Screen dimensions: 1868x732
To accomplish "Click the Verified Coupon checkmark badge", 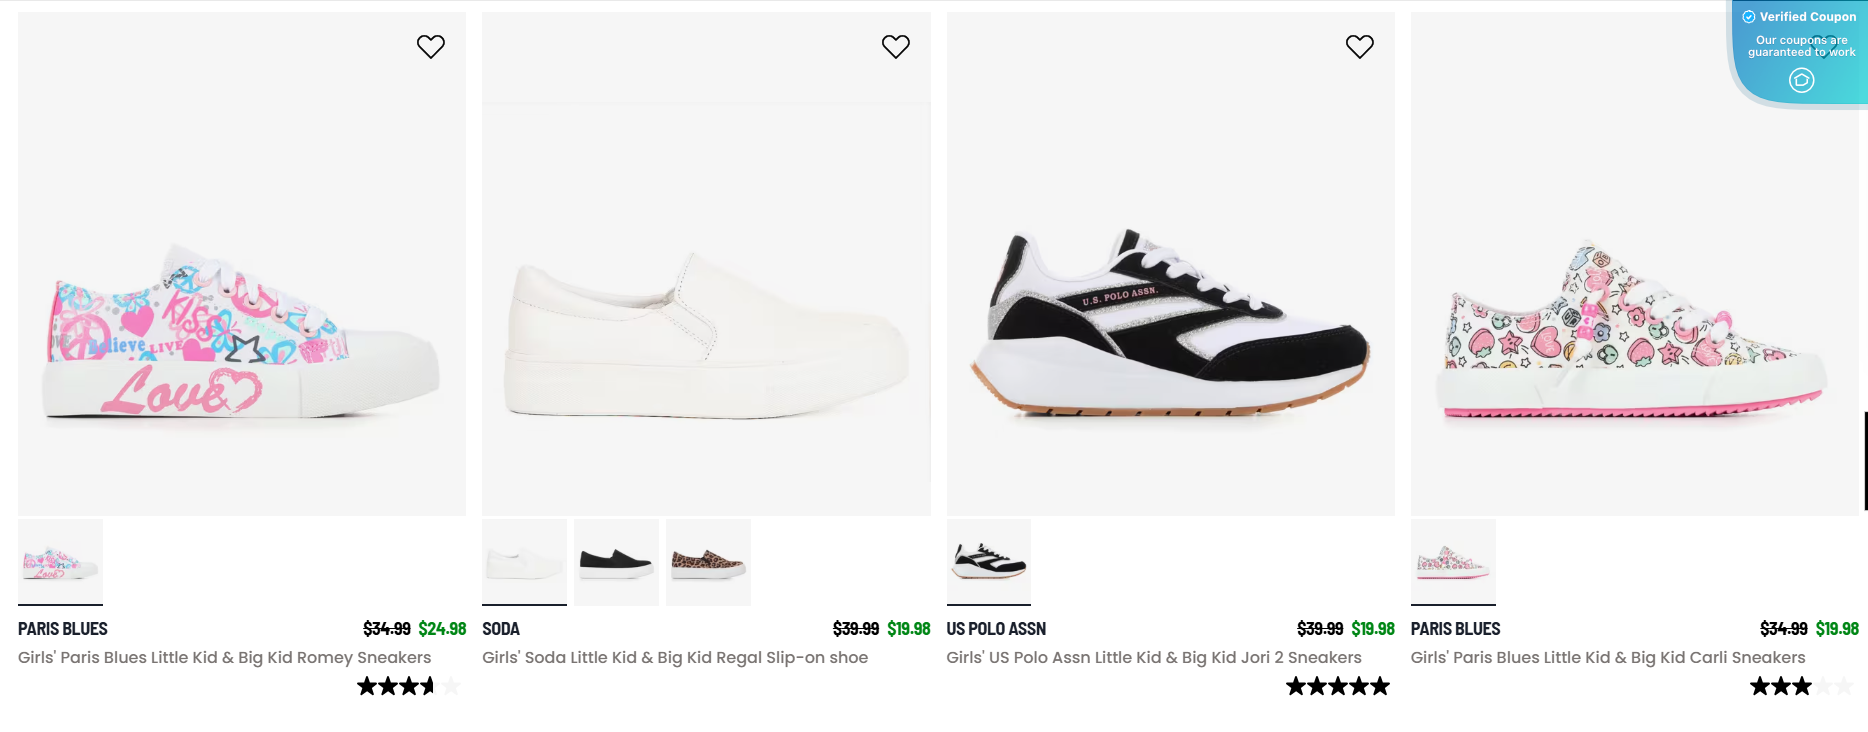I will (x=1749, y=17).
